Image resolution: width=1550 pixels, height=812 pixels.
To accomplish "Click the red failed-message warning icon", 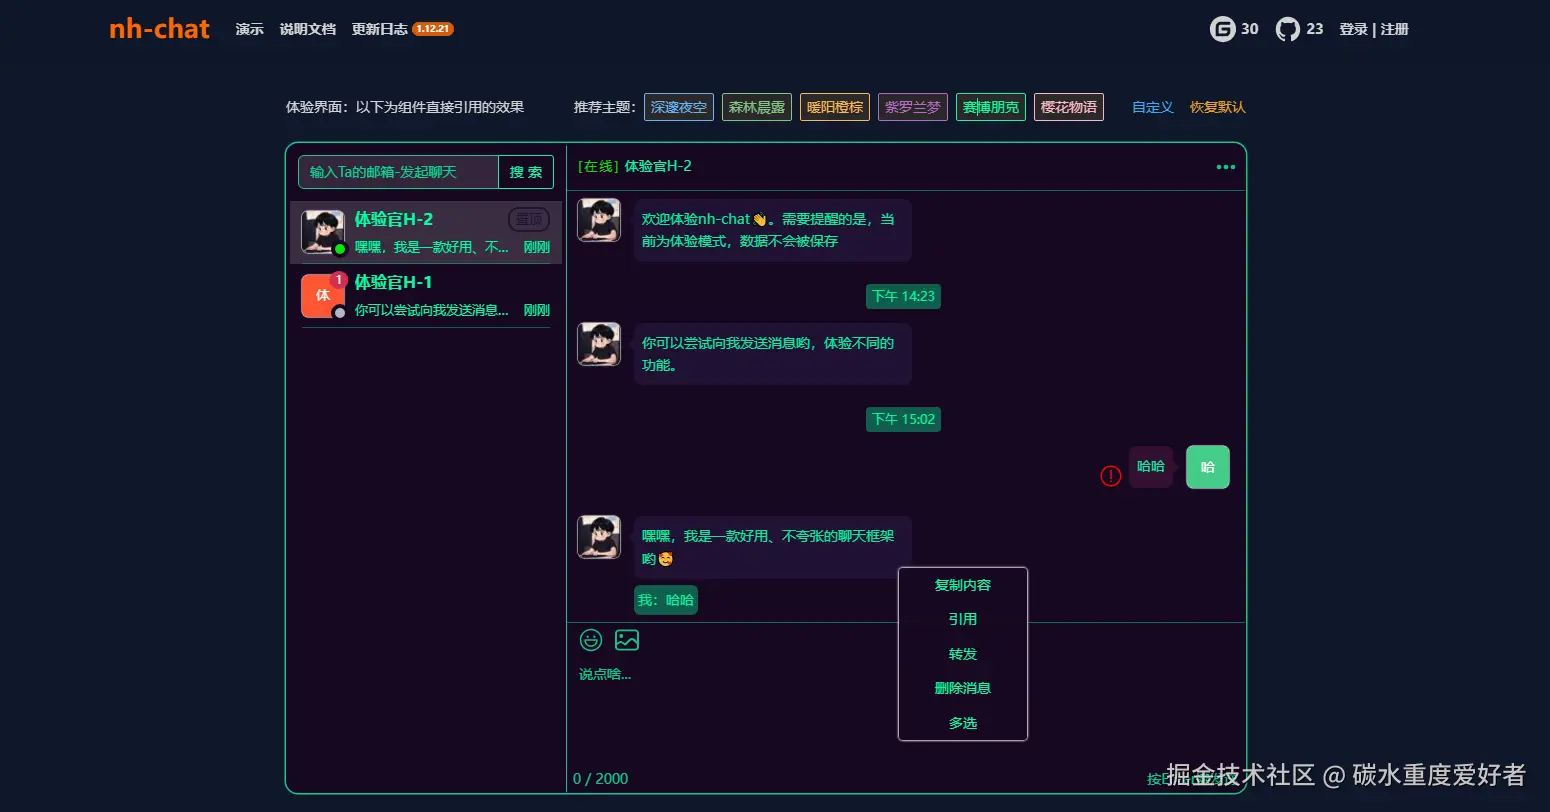I will (x=1110, y=476).
